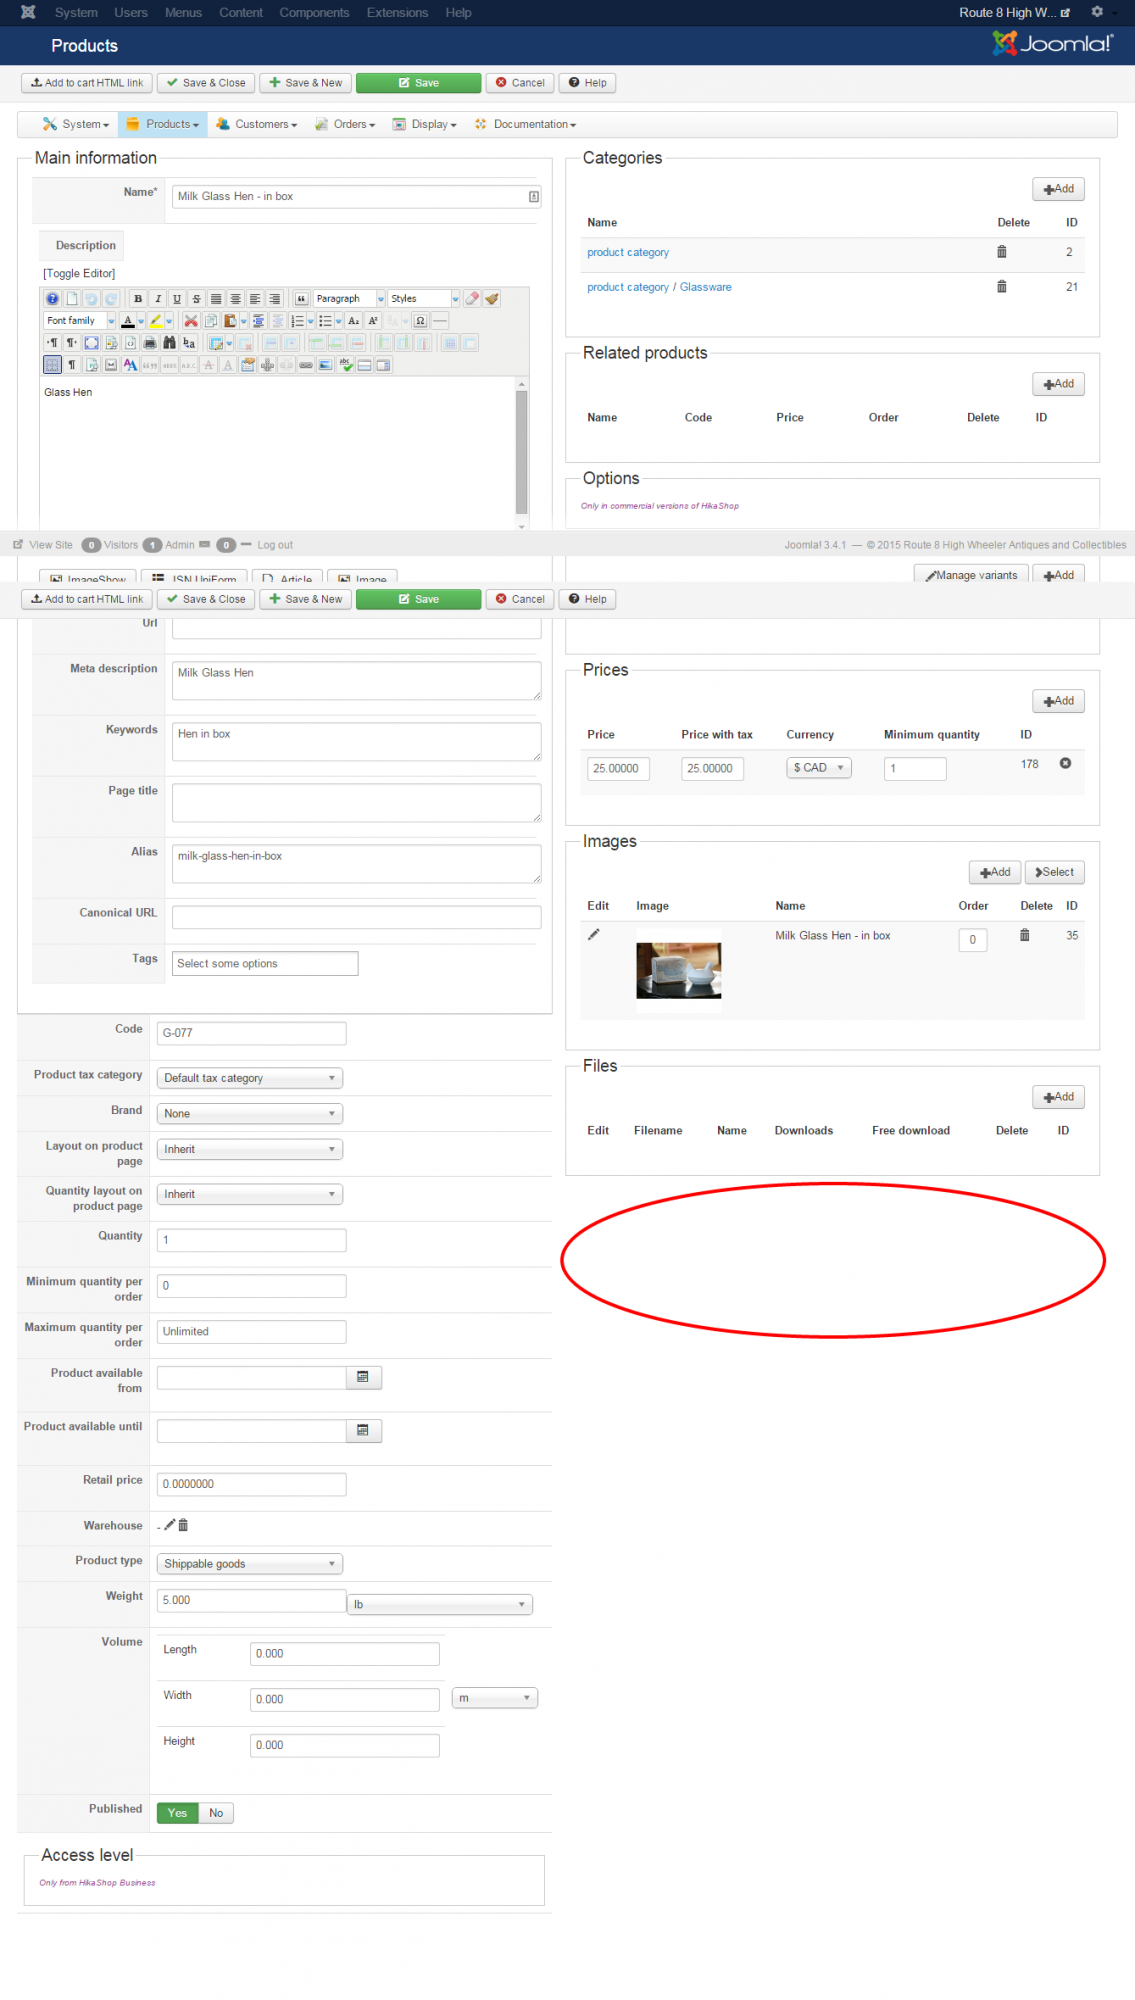Run spellcheck with the abc checkmark icon
The height and width of the screenshot is (2000, 1135).
coord(345,365)
